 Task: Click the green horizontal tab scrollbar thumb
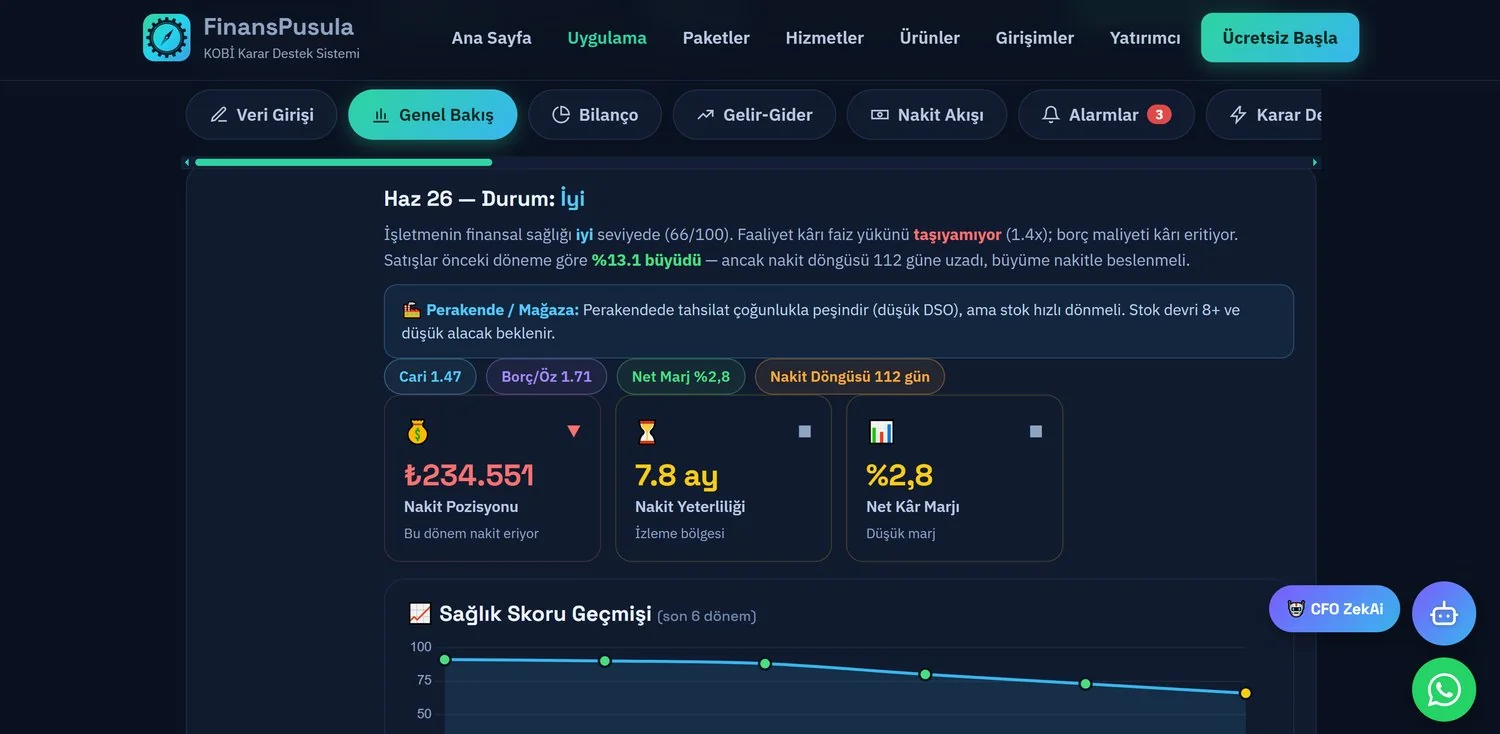click(x=343, y=162)
